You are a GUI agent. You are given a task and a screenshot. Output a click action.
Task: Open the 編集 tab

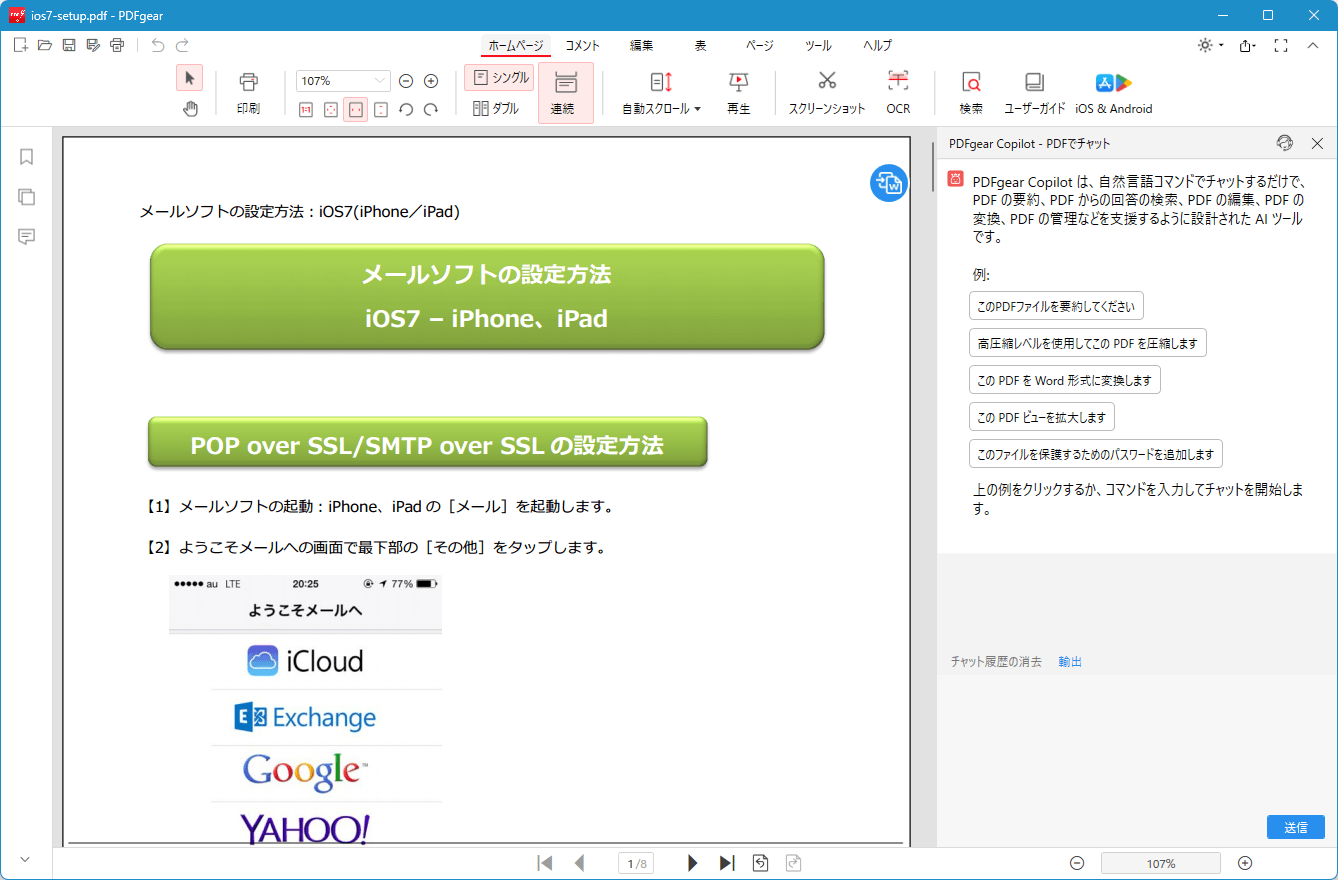[x=642, y=46]
